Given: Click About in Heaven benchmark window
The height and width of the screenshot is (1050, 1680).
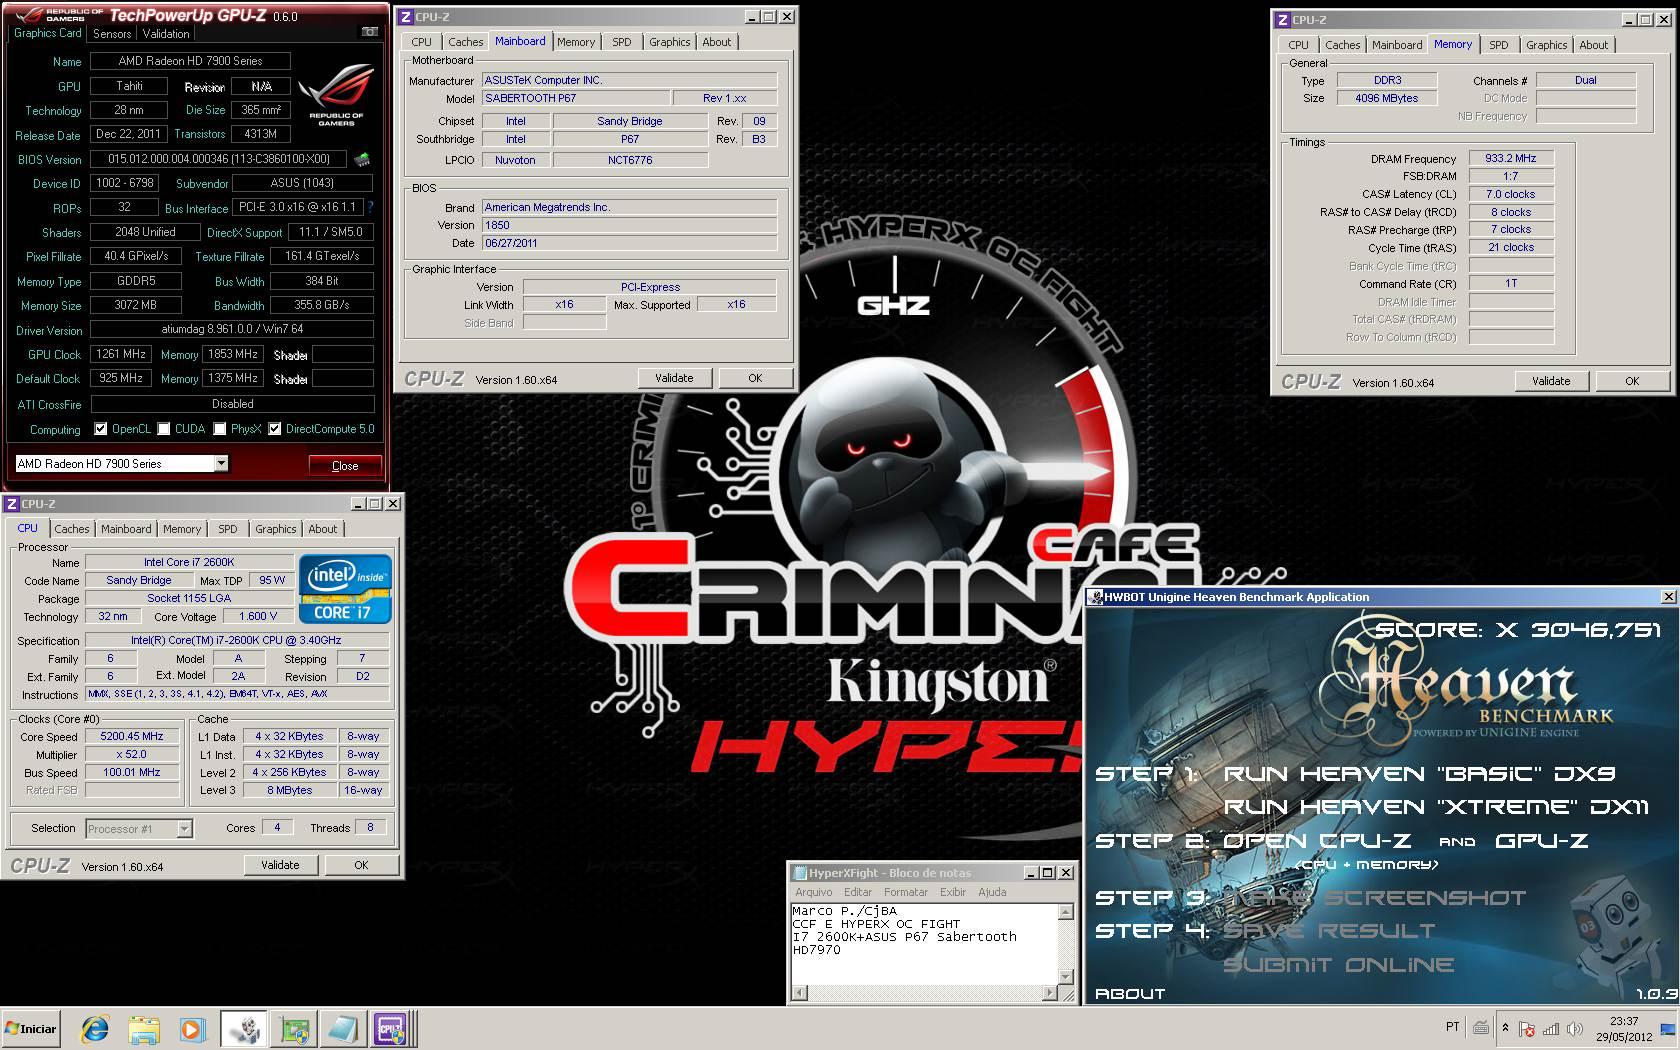Looking at the screenshot, I should (x=1130, y=994).
